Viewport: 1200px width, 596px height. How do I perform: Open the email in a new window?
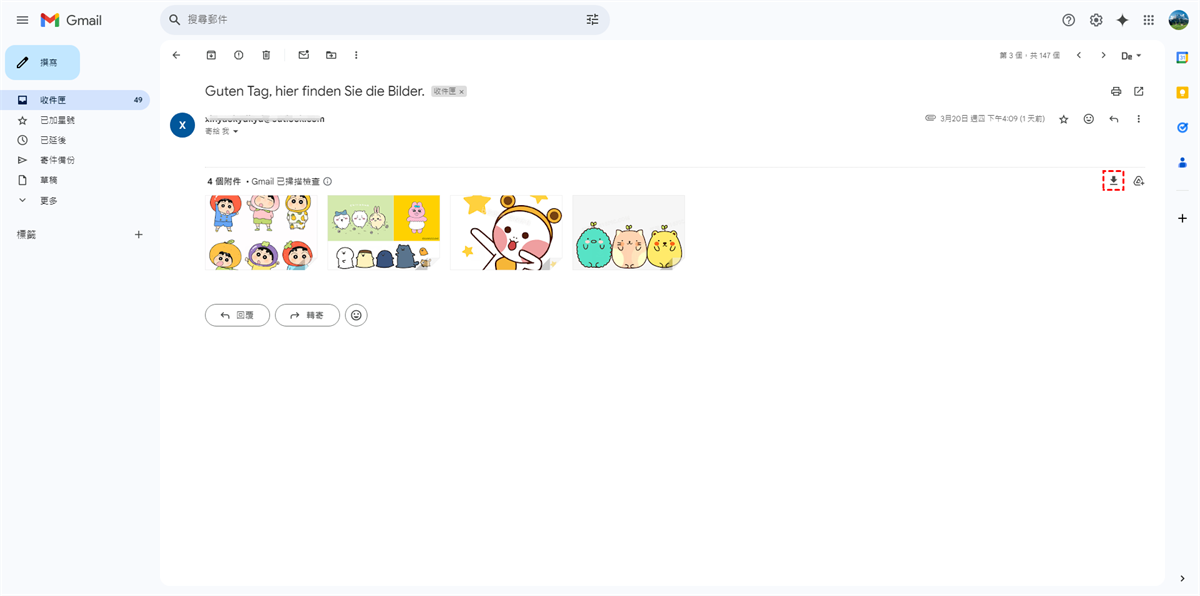(1139, 91)
